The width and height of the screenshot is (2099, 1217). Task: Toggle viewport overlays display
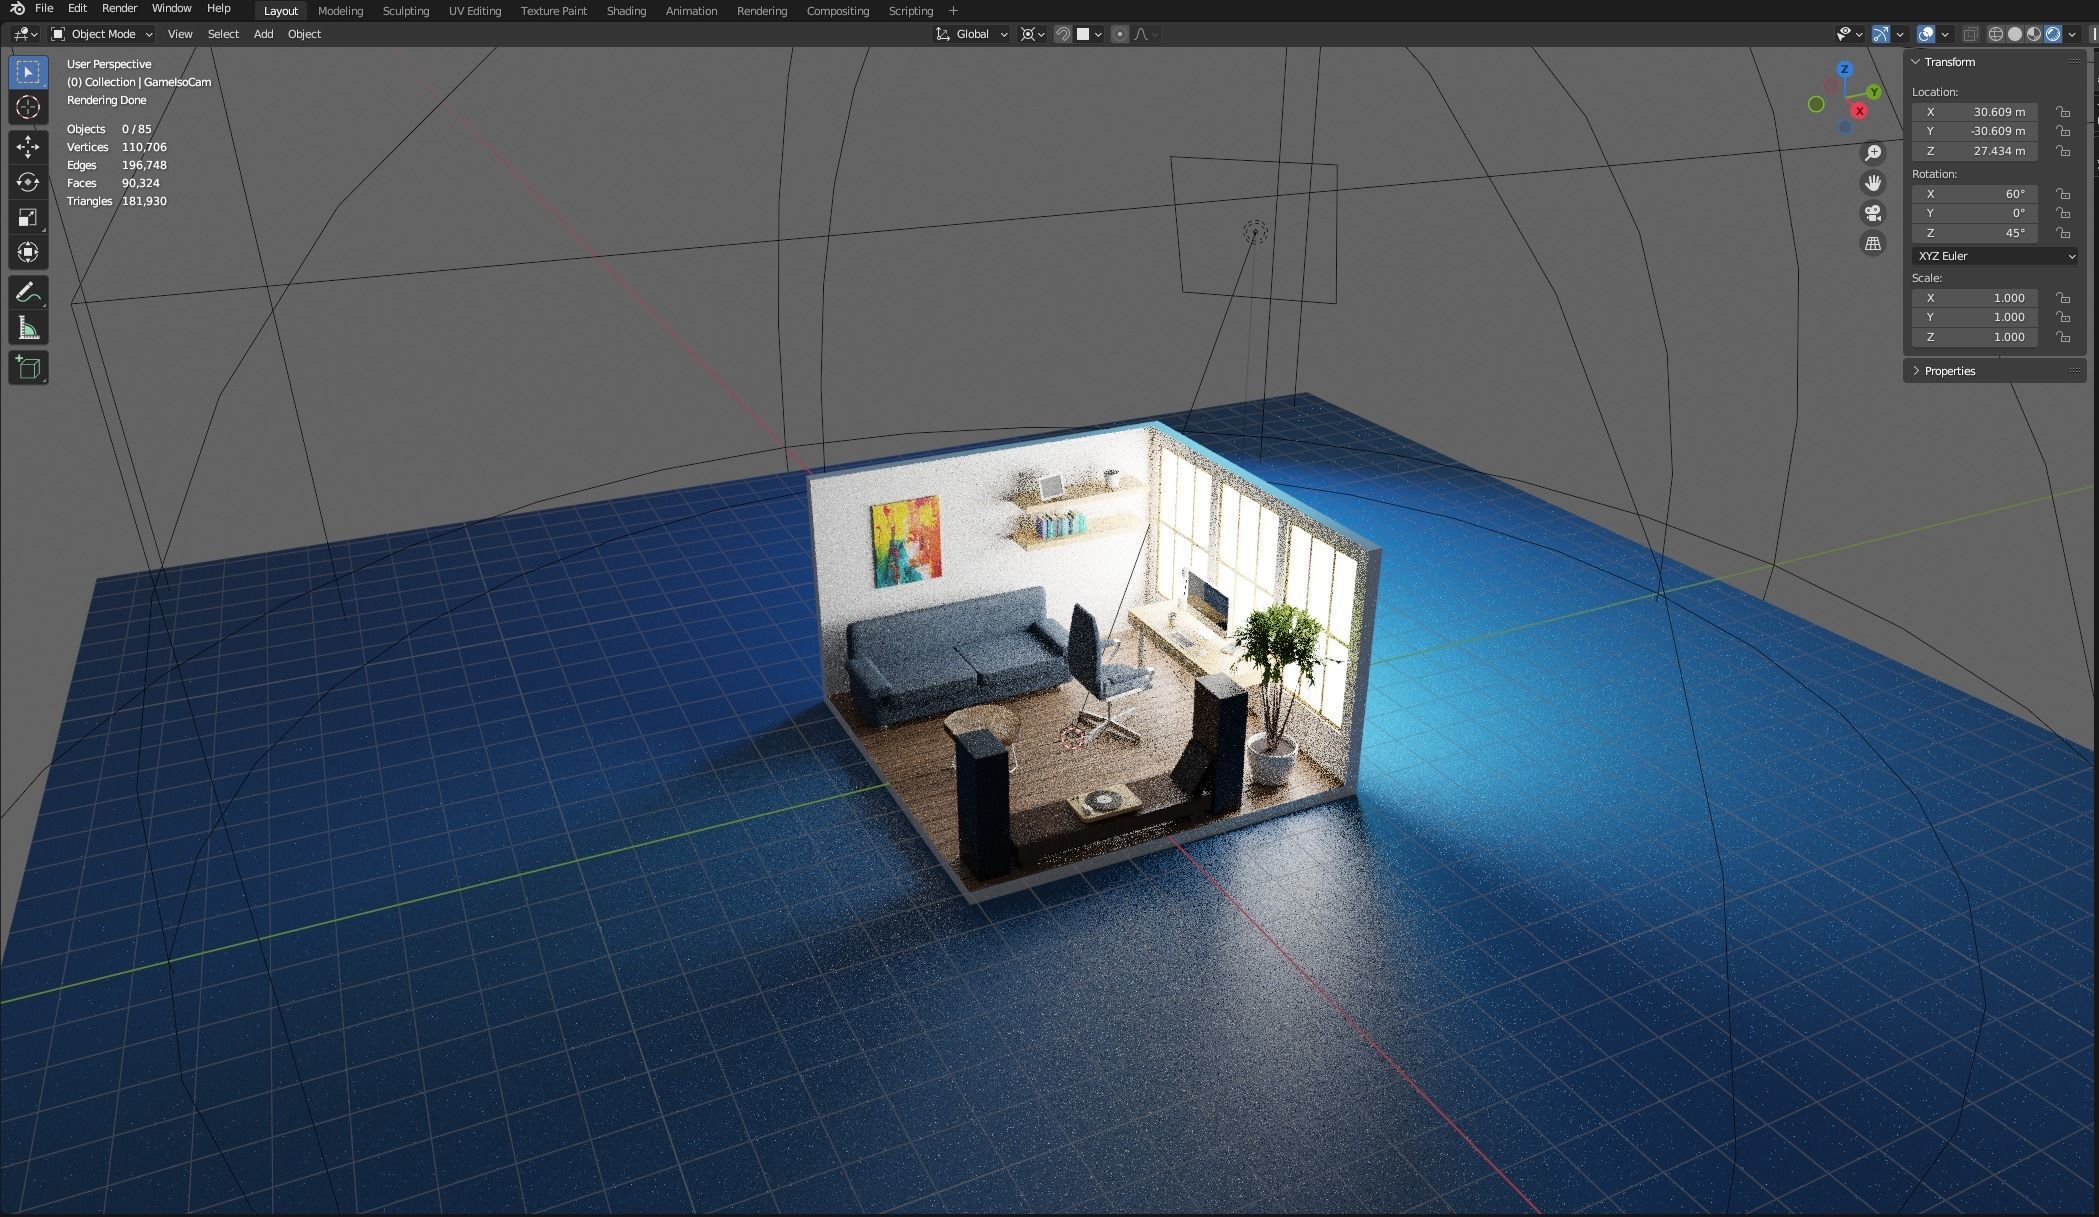(x=1926, y=34)
